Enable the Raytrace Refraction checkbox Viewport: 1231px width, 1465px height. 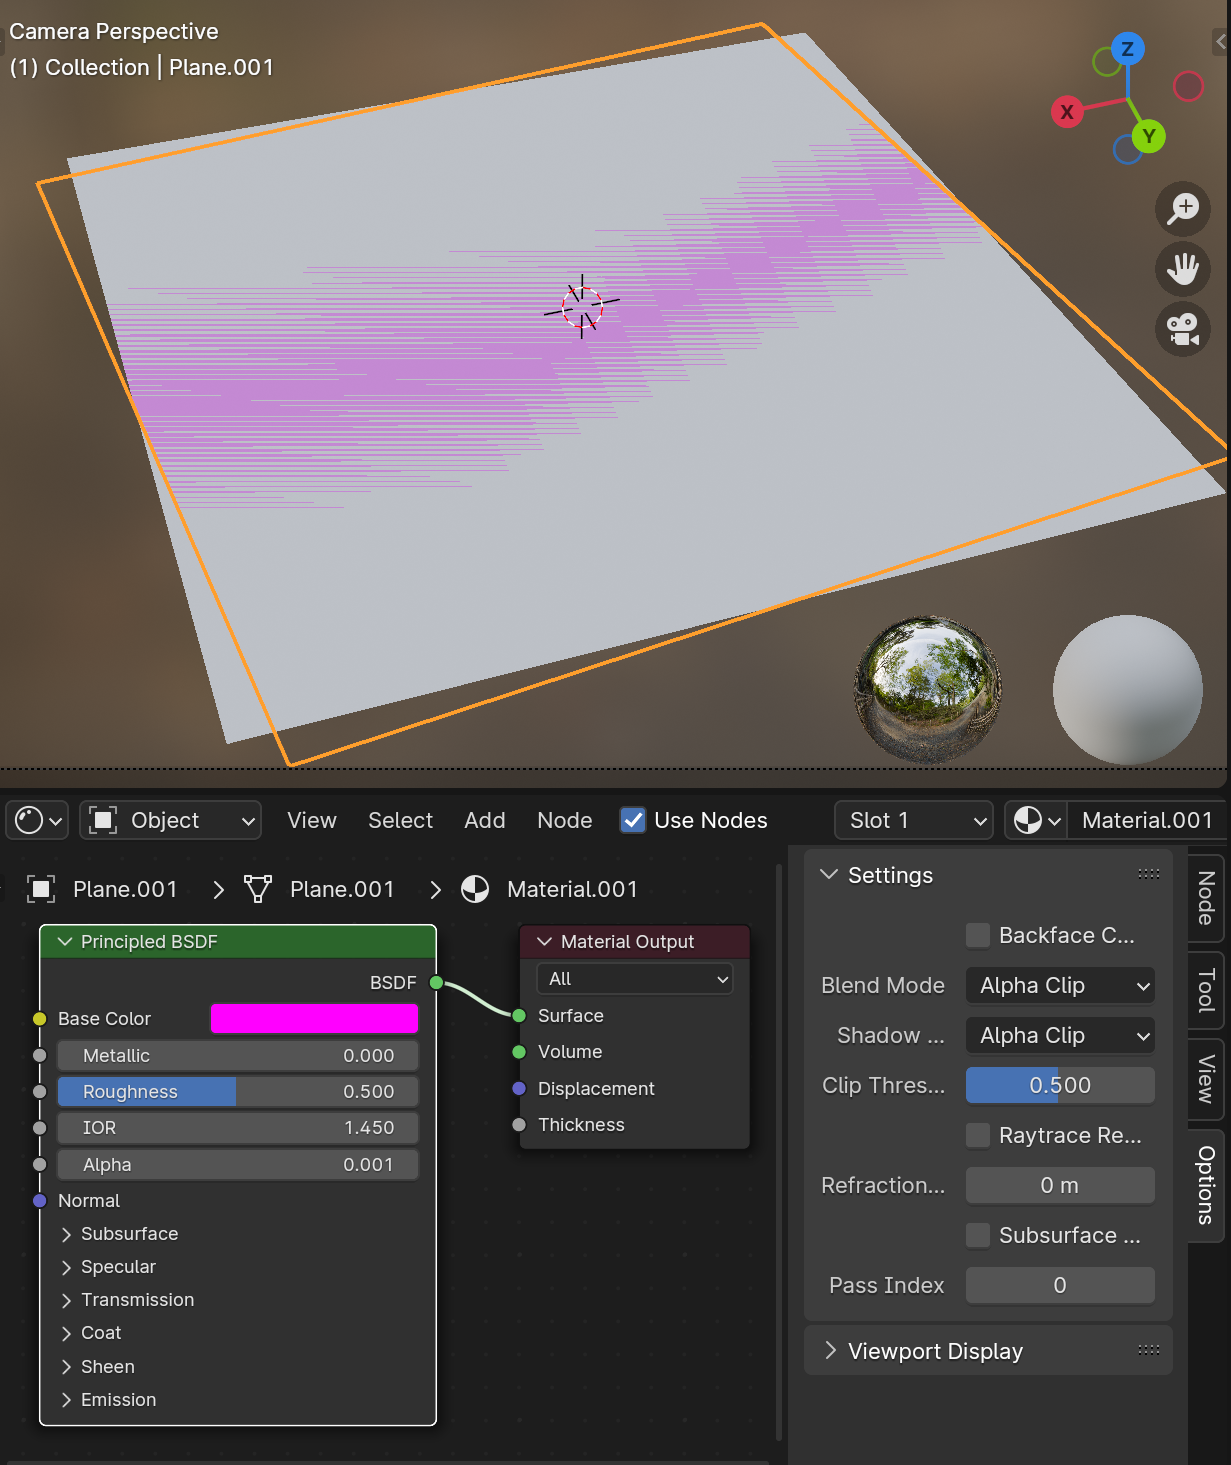(978, 1135)
